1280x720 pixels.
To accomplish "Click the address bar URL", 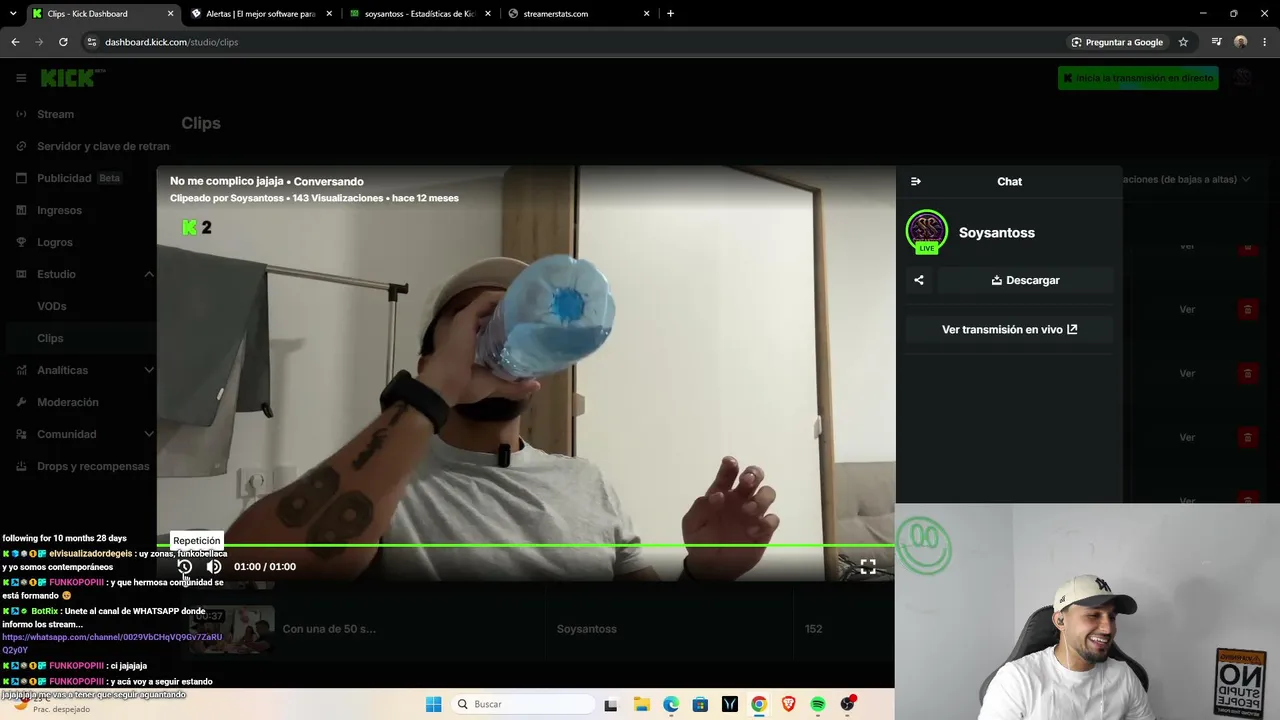I will (x=172, y=42).
